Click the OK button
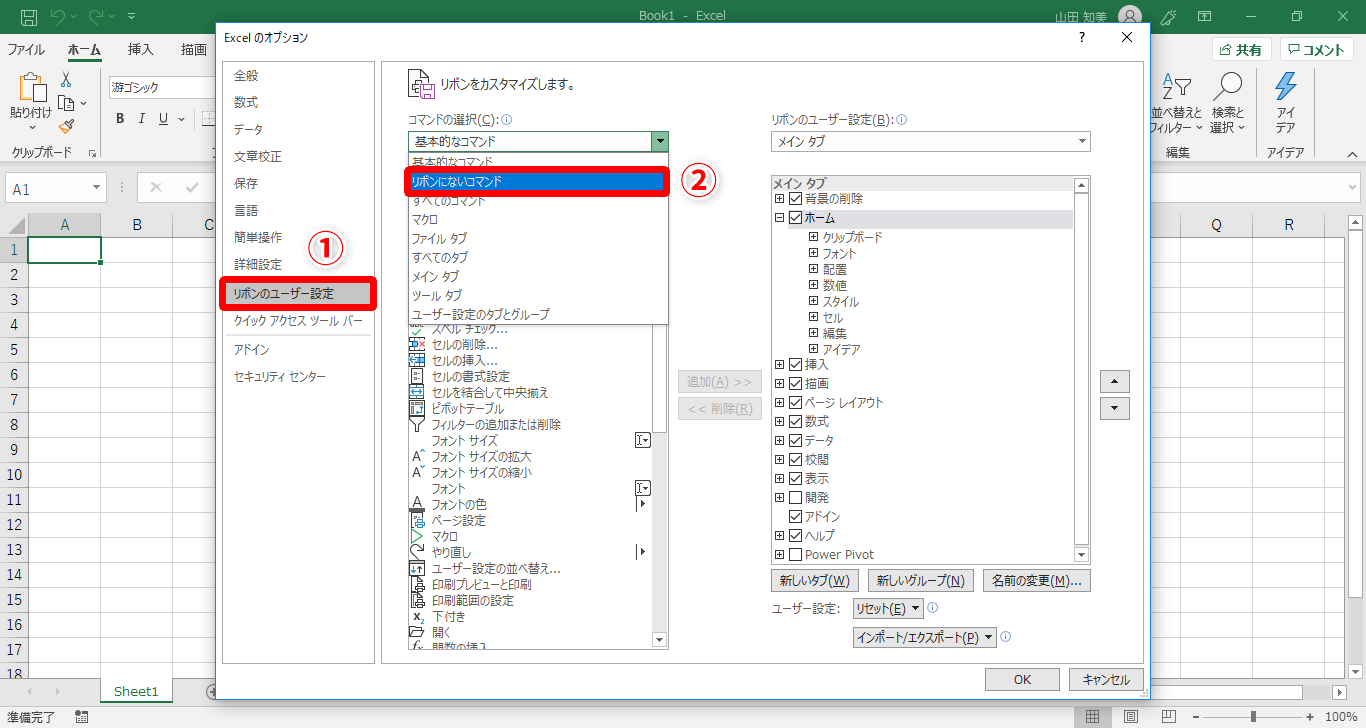The width and height of the screenshot is (1366, 728). (1022, 680)
